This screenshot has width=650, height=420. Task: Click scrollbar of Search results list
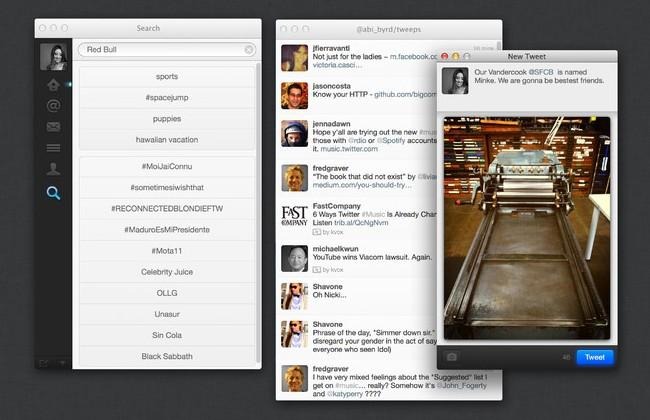point(258,211)
